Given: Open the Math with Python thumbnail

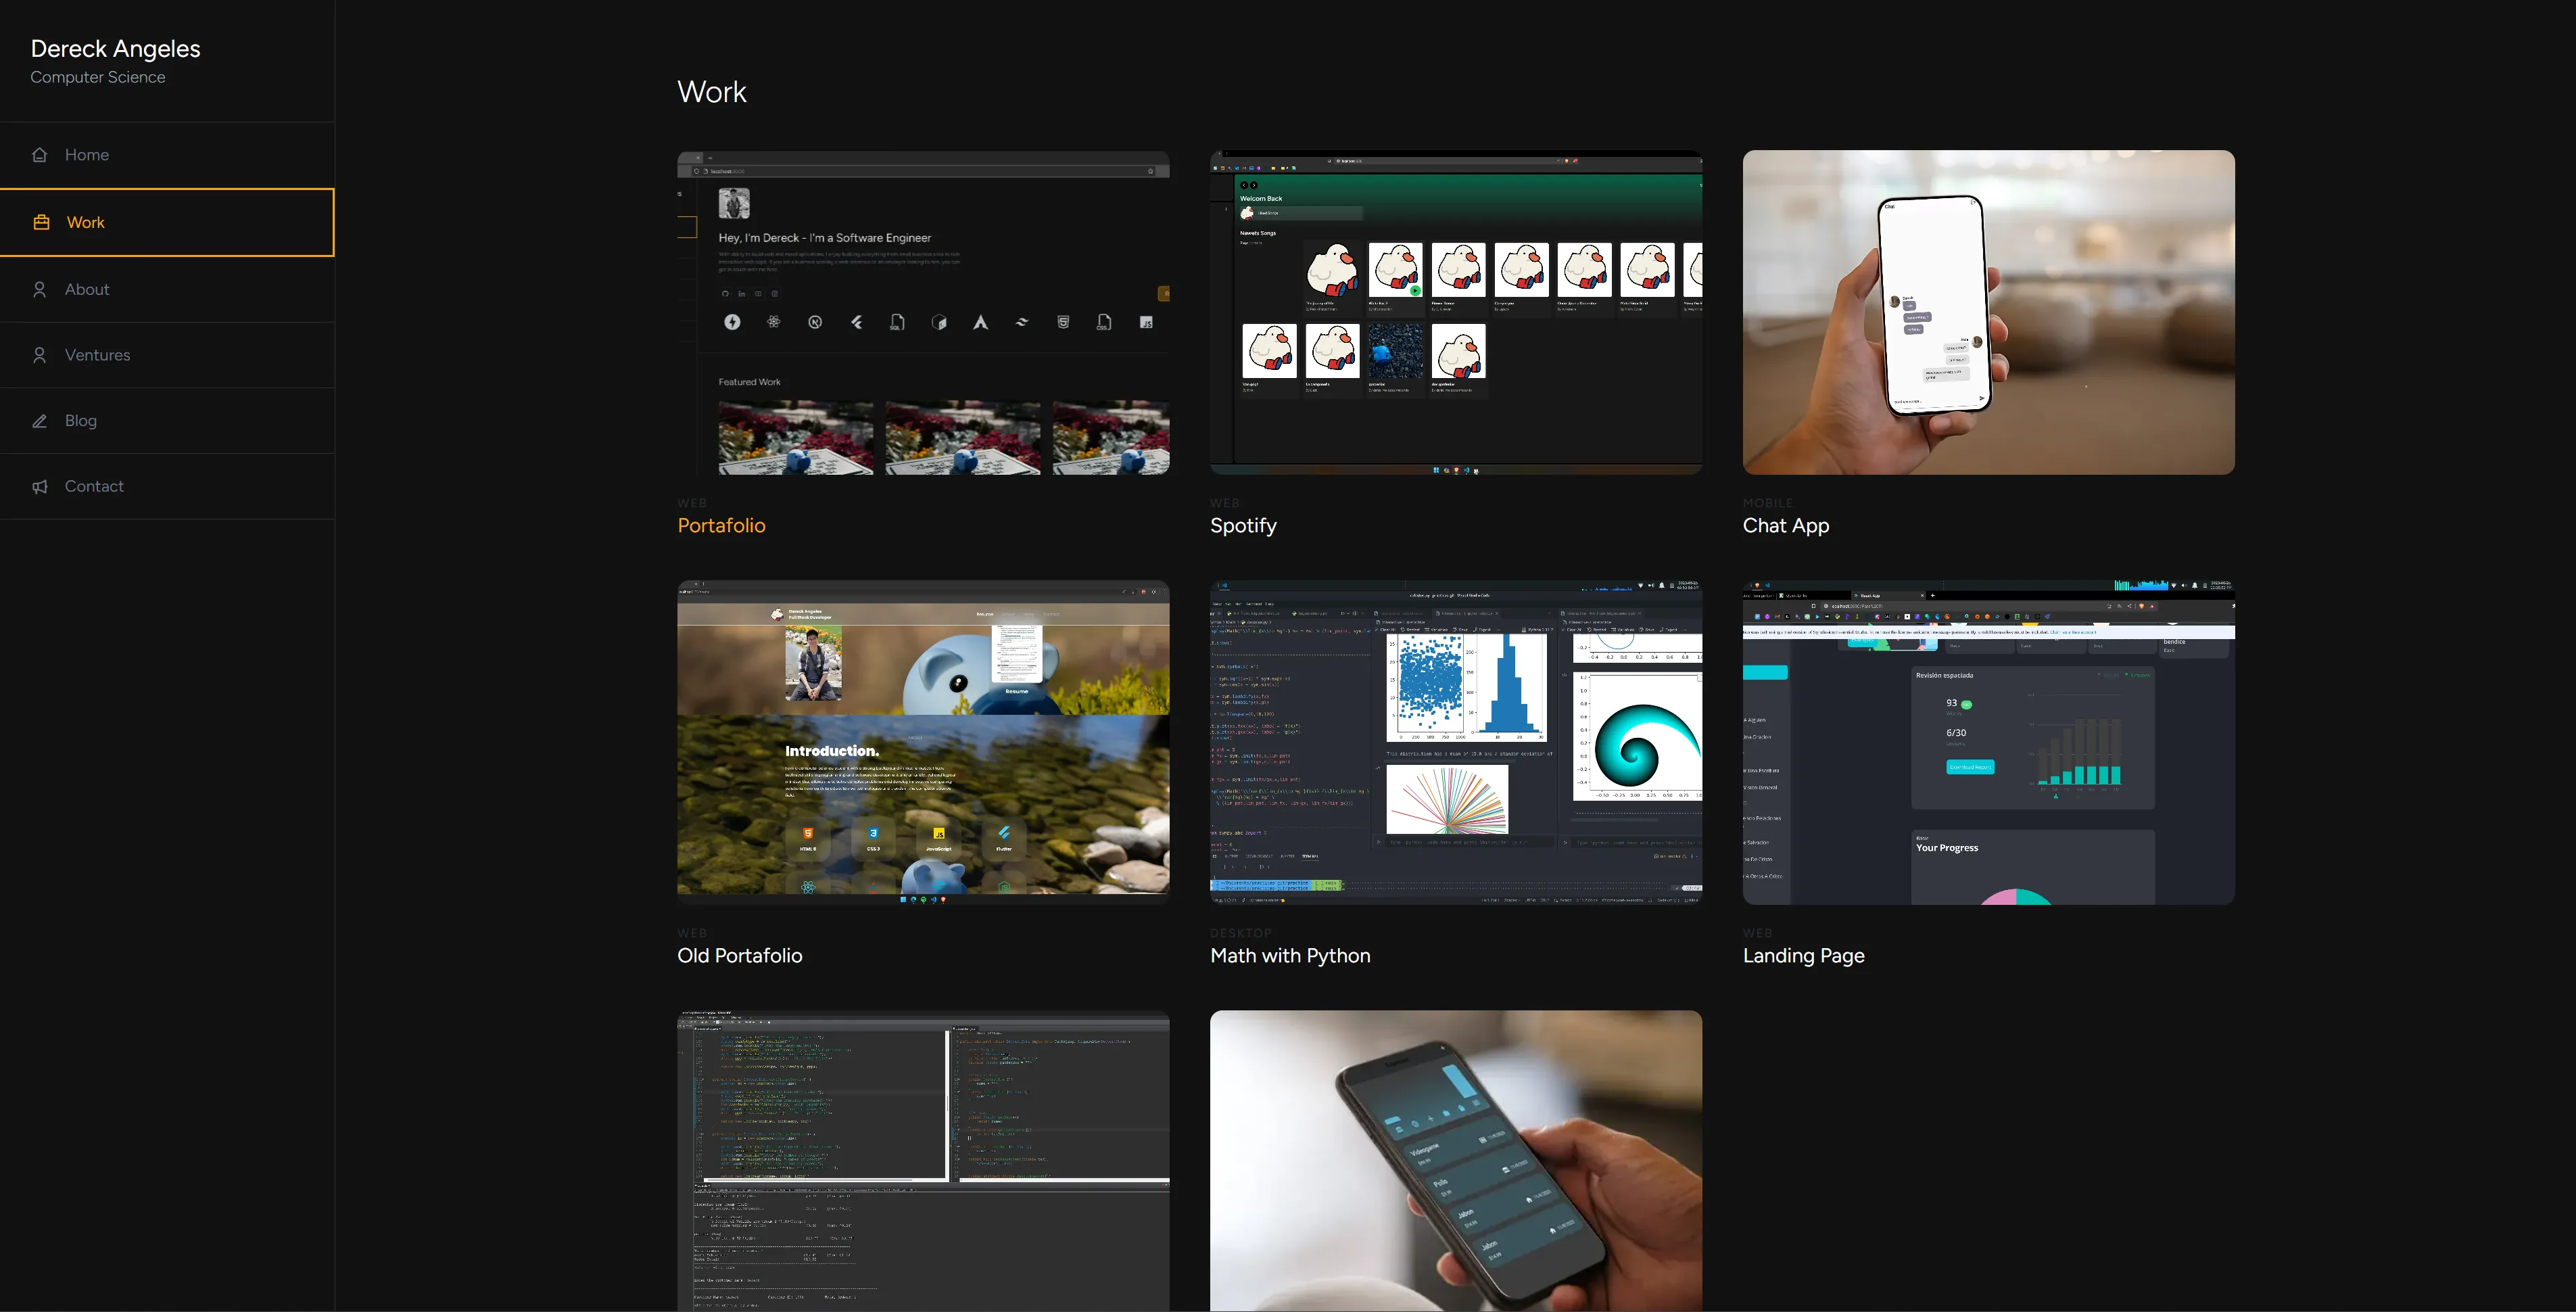Looking at the screenshot, I should point(1456,742).
